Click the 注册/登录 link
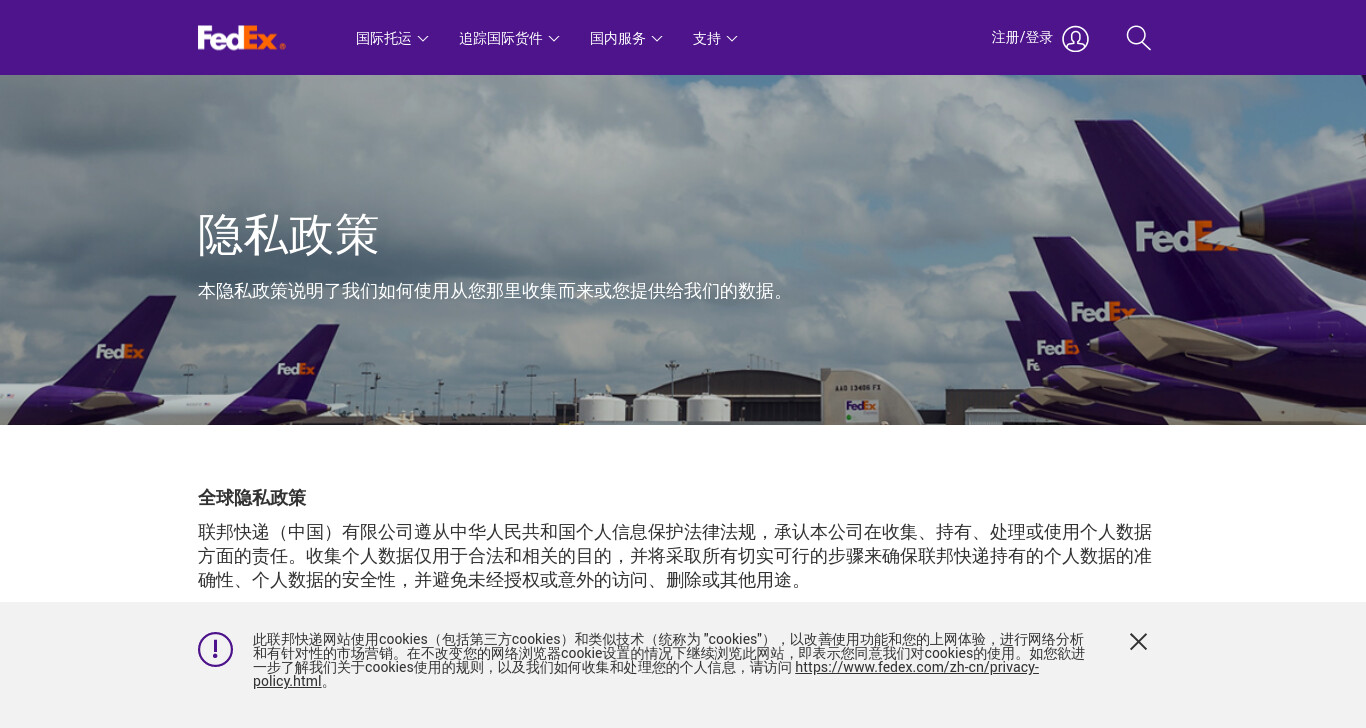1366x728 pixels. tap(1022, 37)
